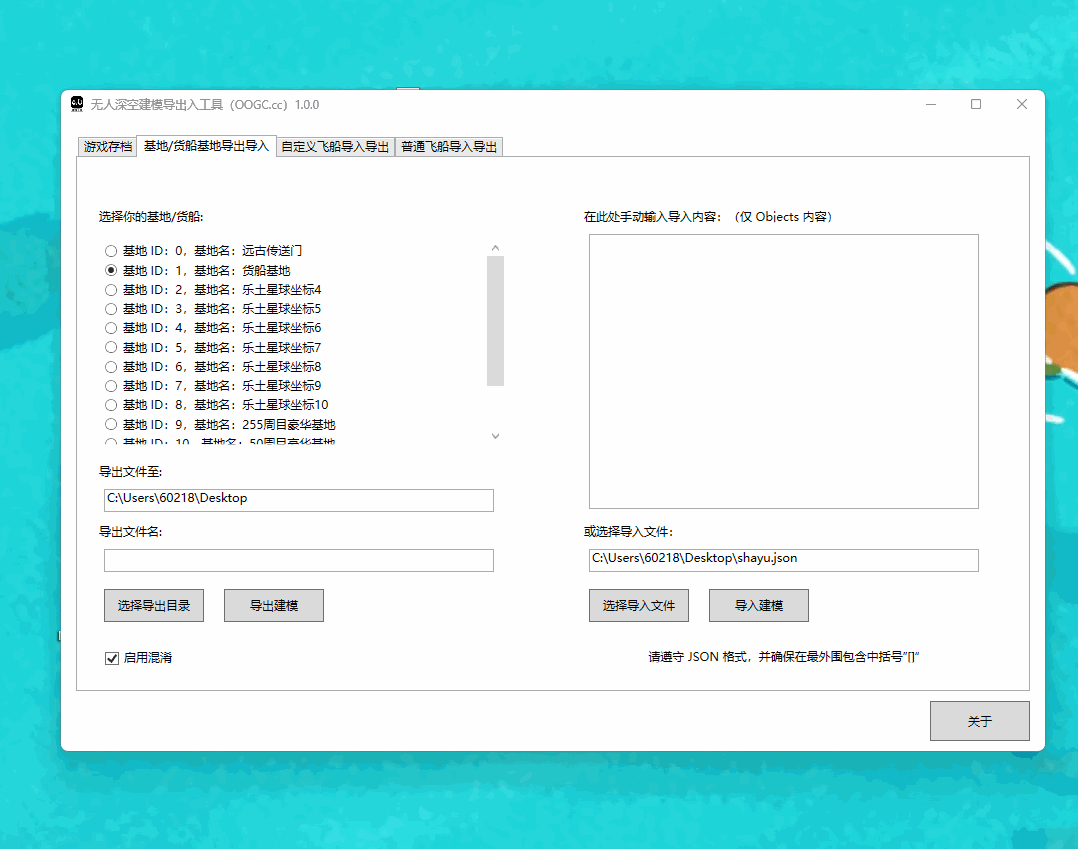The image size is (1078, 849).
Task: Focus the import file path shayu.json field
Action: point(784,560)
